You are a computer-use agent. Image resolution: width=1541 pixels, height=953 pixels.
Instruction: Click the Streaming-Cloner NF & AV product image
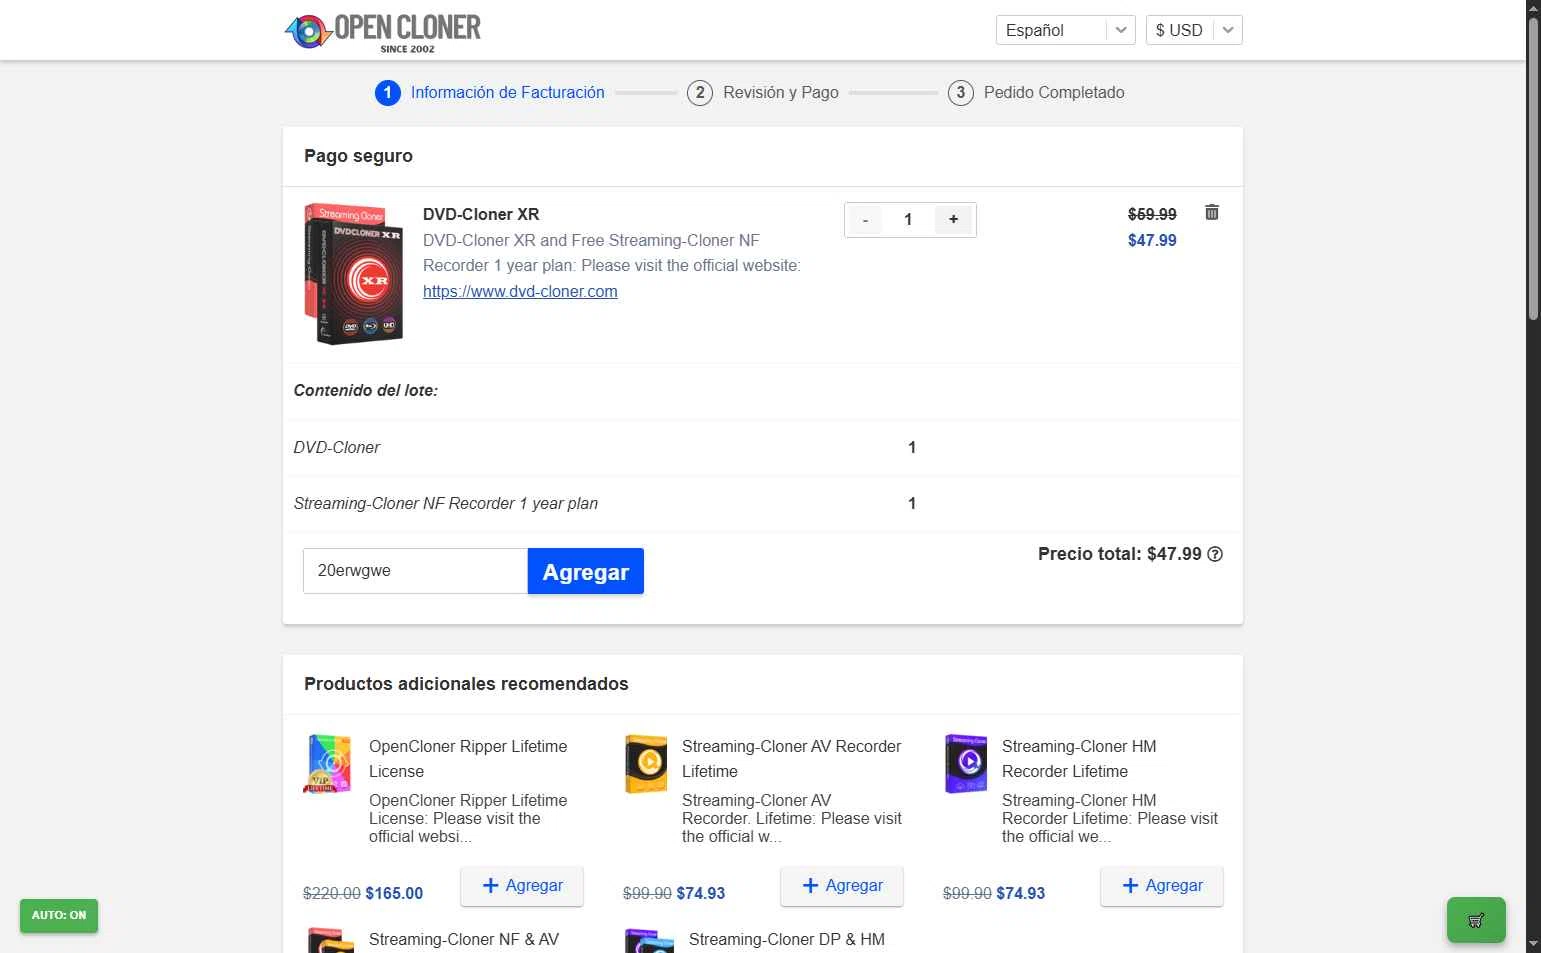(329, 941)
